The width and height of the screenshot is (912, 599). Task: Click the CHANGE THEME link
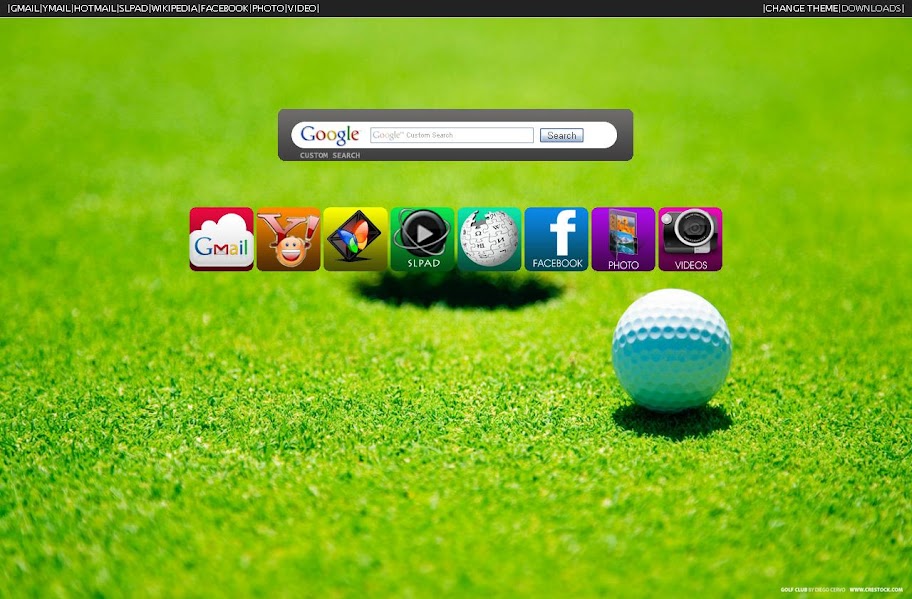coord(801,8)
